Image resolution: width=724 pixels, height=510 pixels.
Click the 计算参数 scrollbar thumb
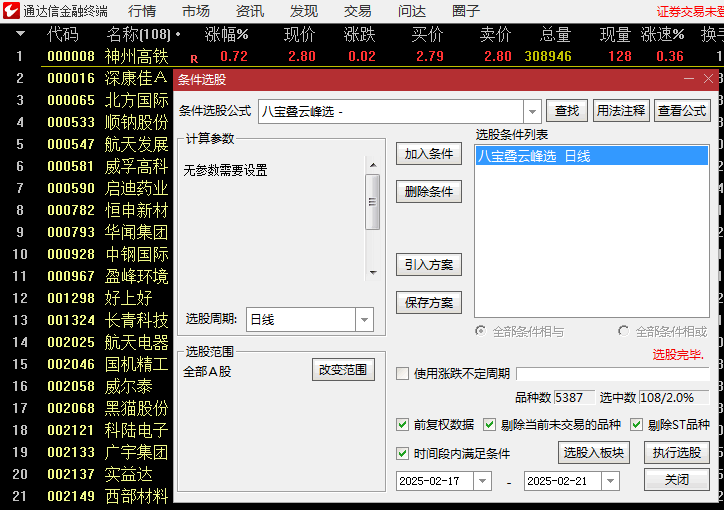point(373,202)
